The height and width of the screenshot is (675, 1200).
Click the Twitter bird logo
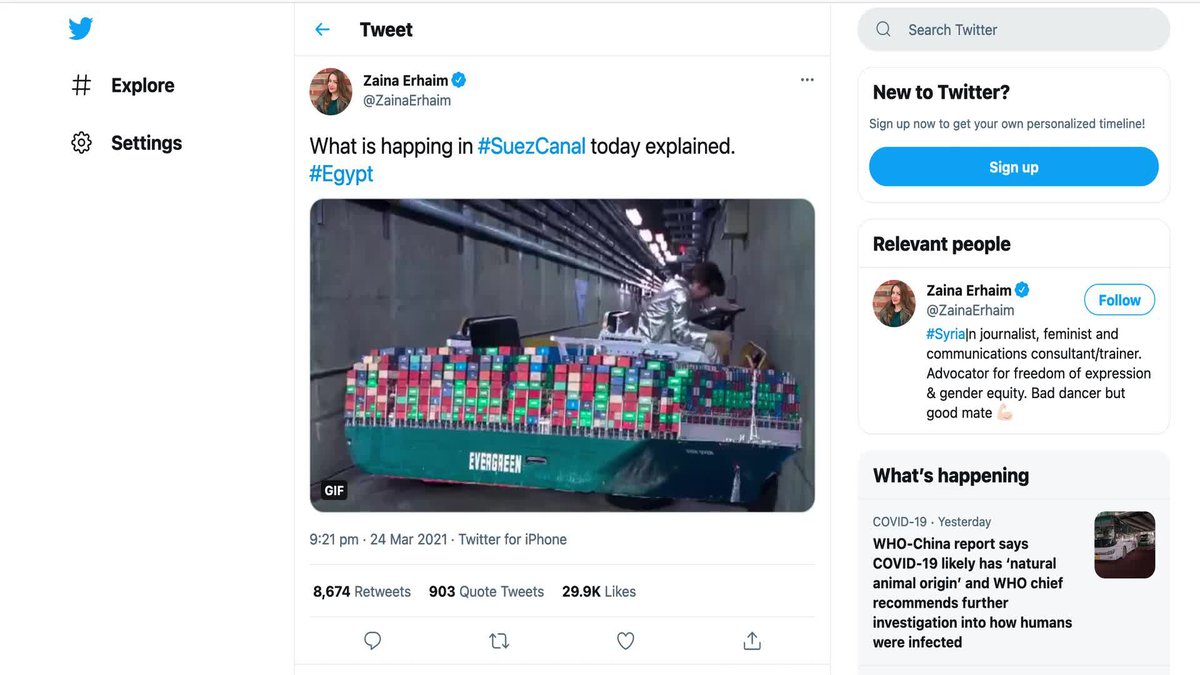click(x=80, y=28)
